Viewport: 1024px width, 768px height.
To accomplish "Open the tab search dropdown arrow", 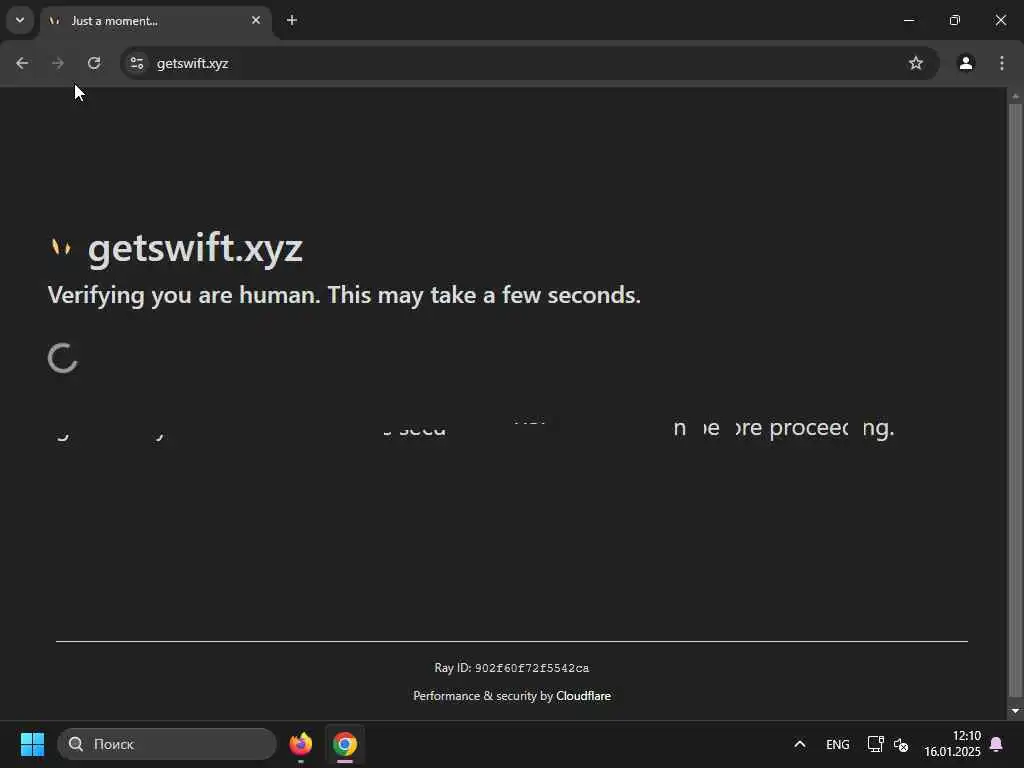I will tap(20, 20).
